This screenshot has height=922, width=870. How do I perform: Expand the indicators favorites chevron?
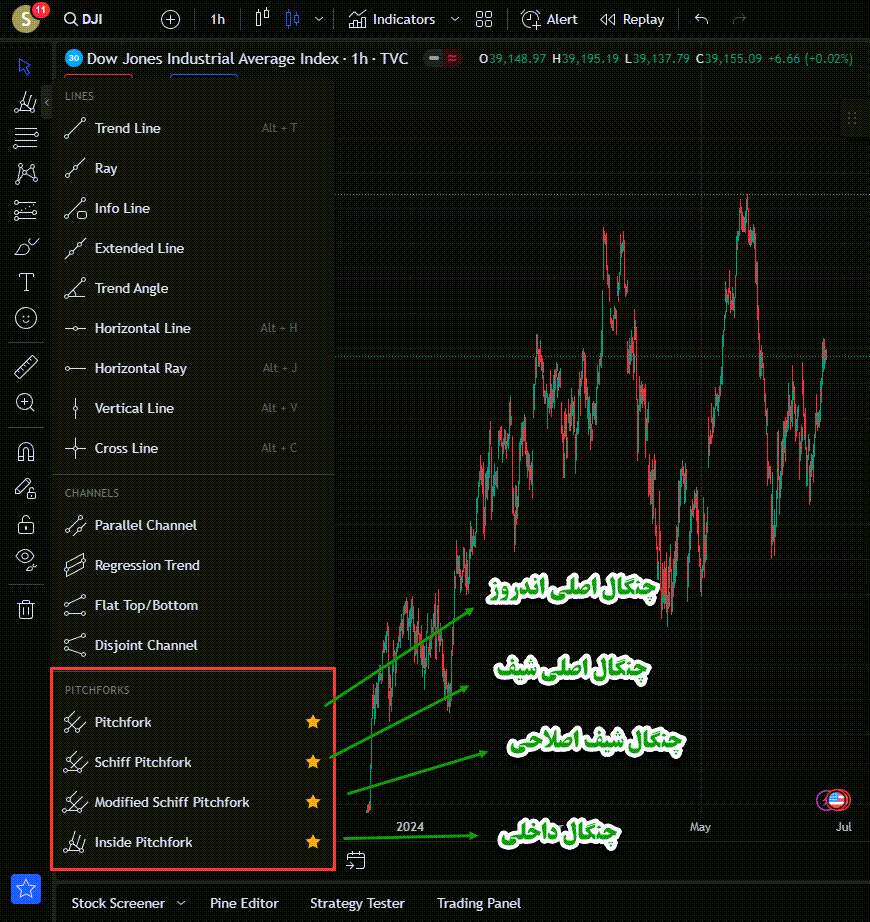(455, 19)
